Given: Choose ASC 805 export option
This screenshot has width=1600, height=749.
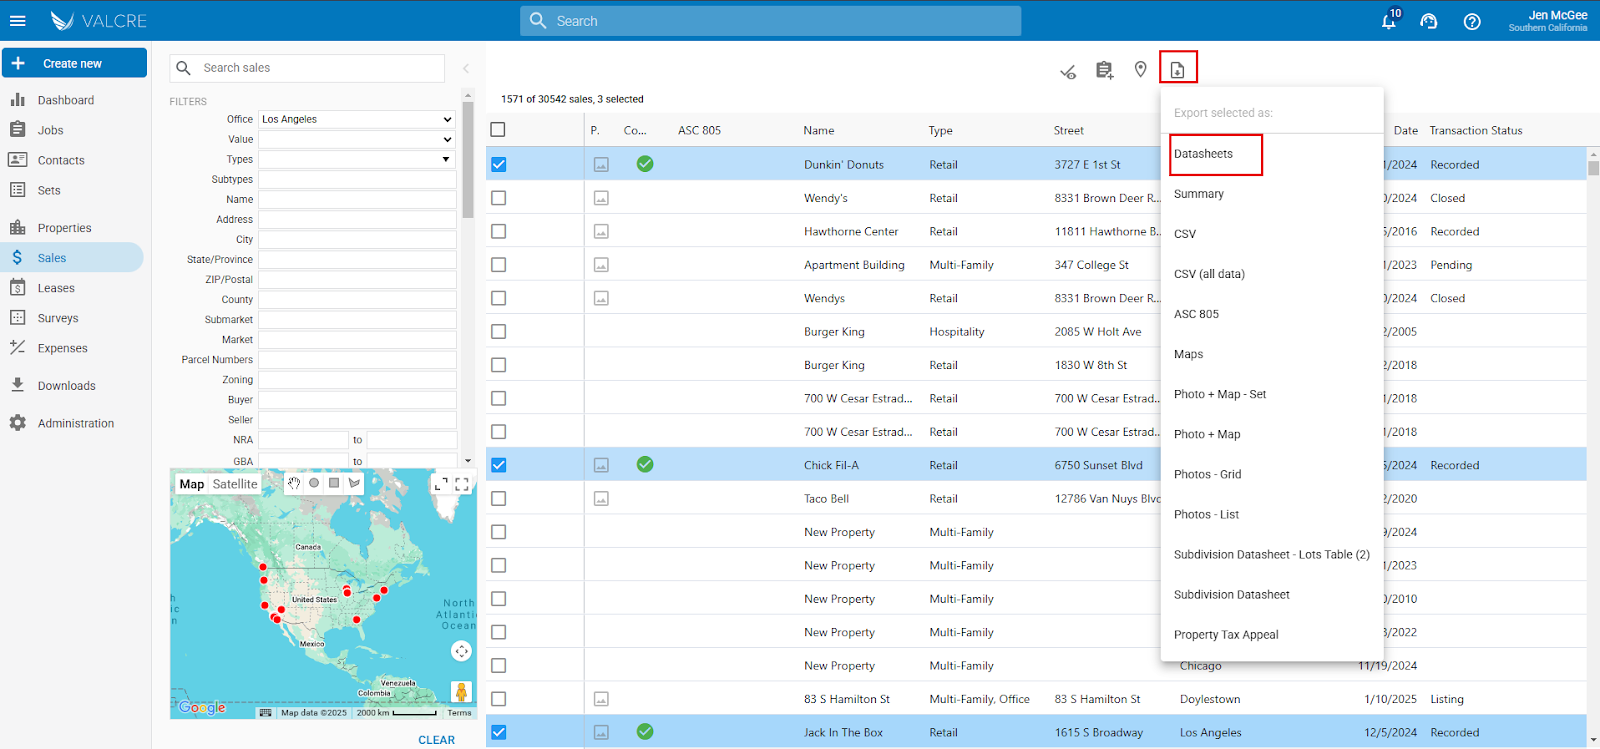Looking at the screenshot, I should pos(1196,314).
